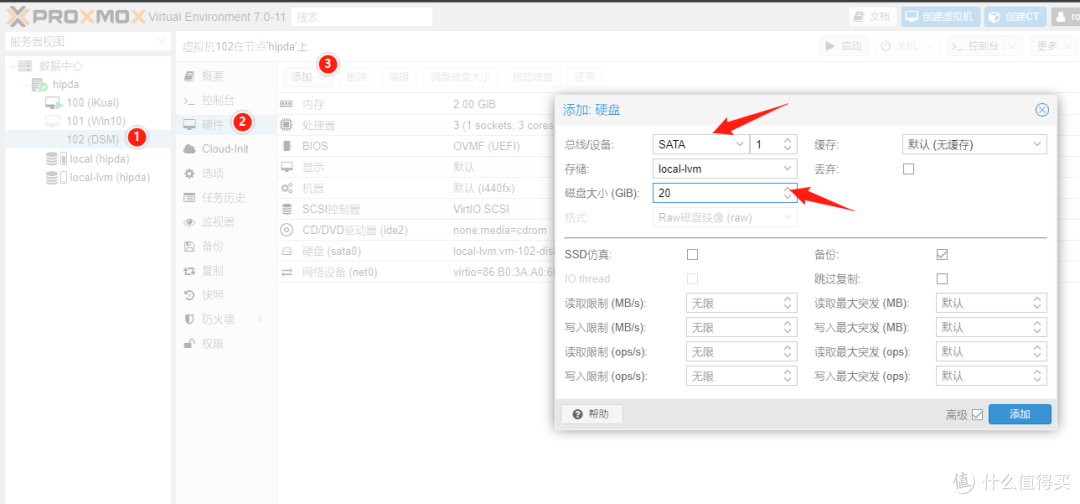Viewport: 1080px width, 504px height.
Task: Select the CD/DVD驱动器 (ide2) row
Action: (x=416, y=230)
